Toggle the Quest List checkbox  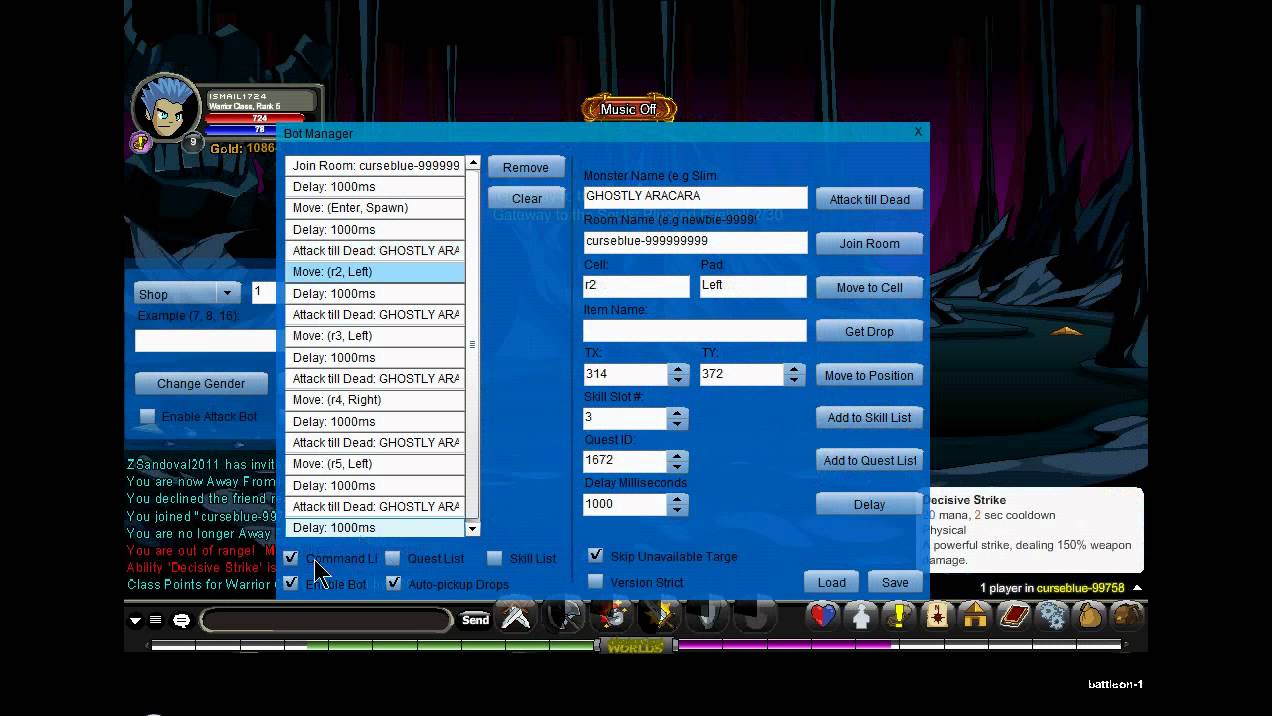tap(393, 558)
